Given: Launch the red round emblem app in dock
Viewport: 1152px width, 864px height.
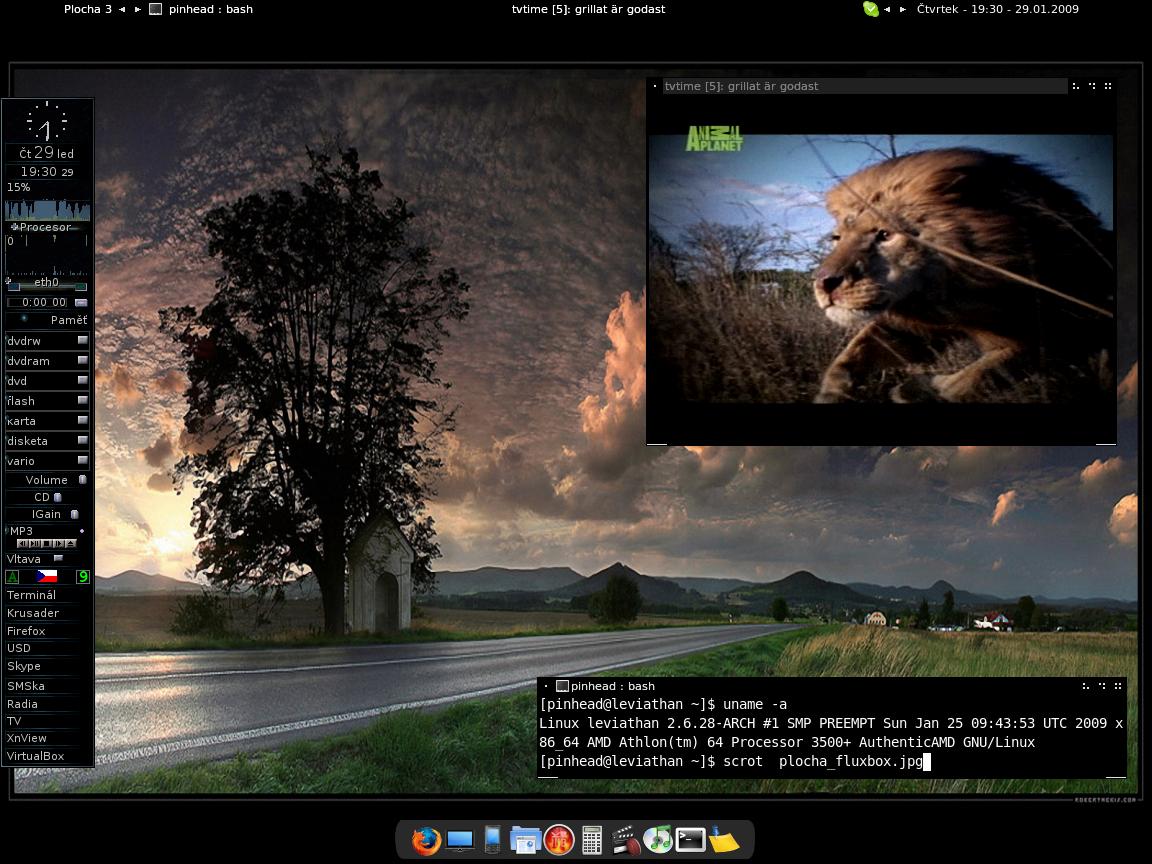Looking at the screenshot, I should (559, 840).
